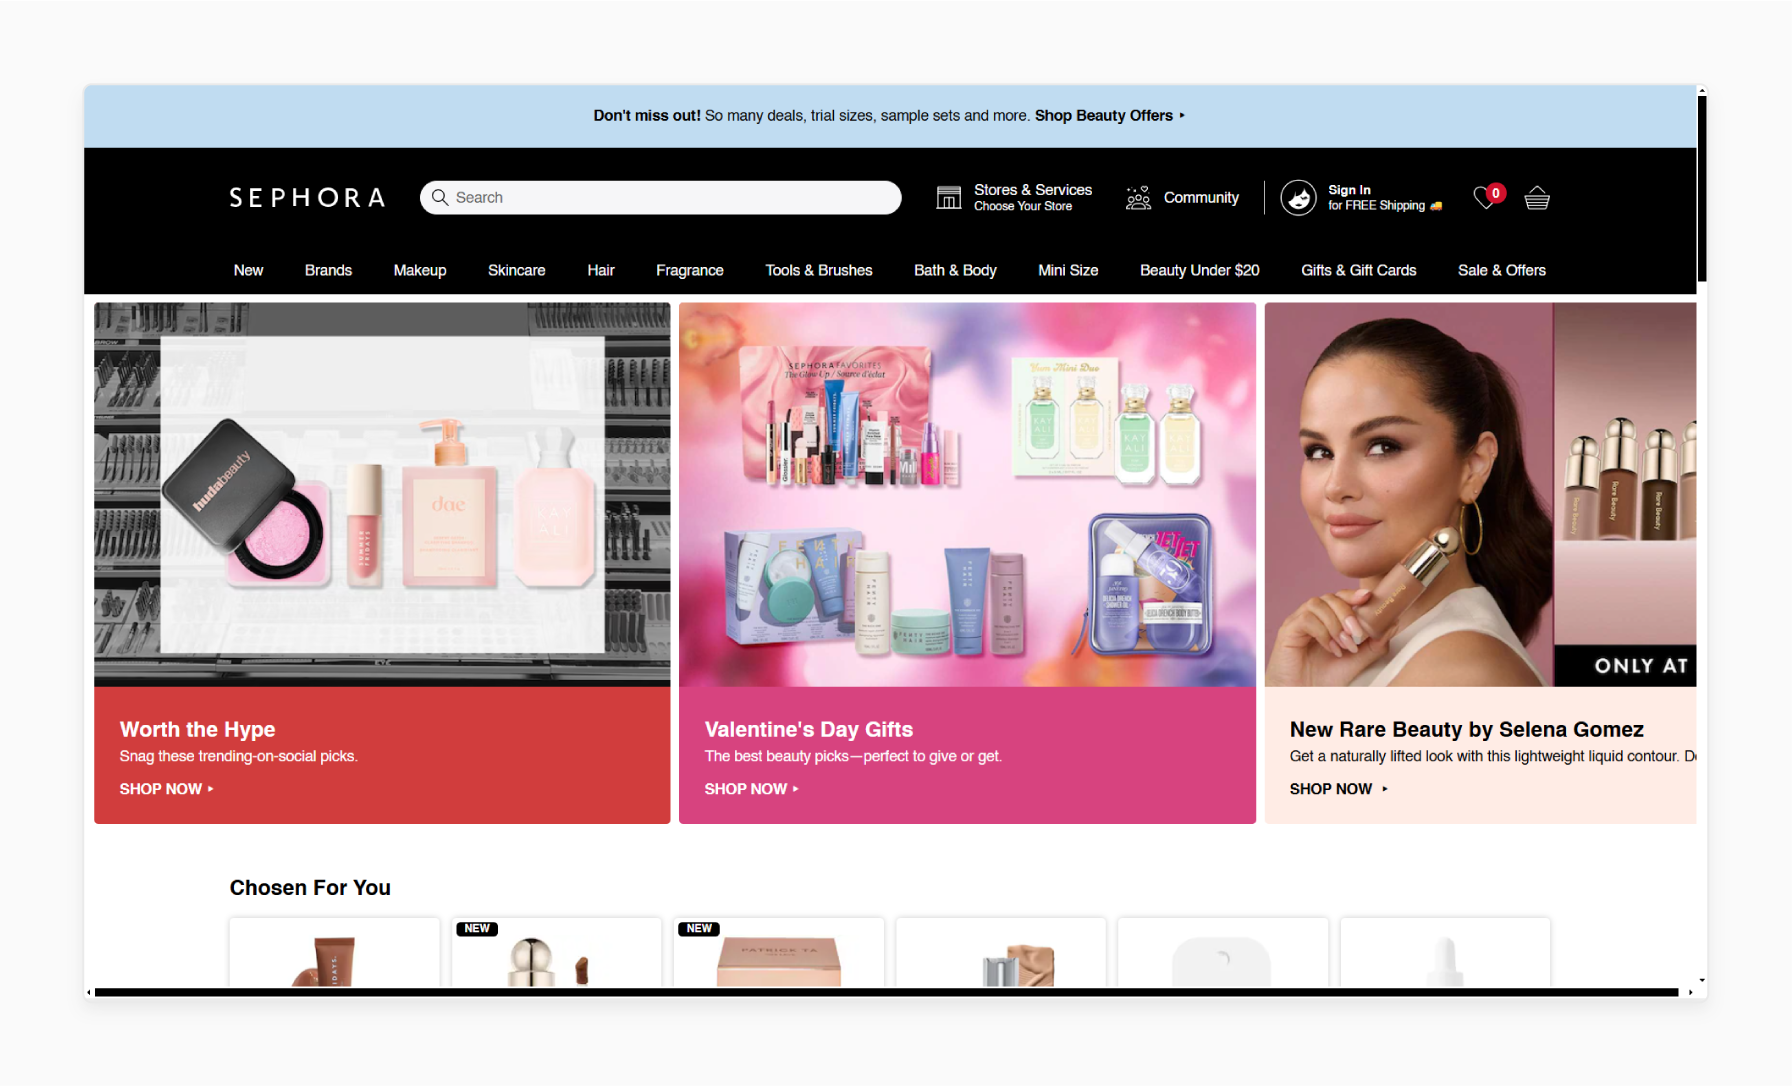
Task: Click the Sign In link
Action: (1350, 190)
